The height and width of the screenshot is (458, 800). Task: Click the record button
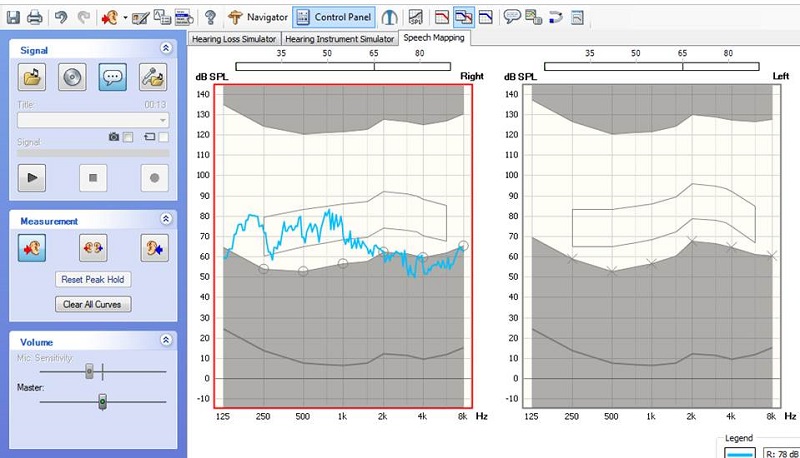pos(154,178)
